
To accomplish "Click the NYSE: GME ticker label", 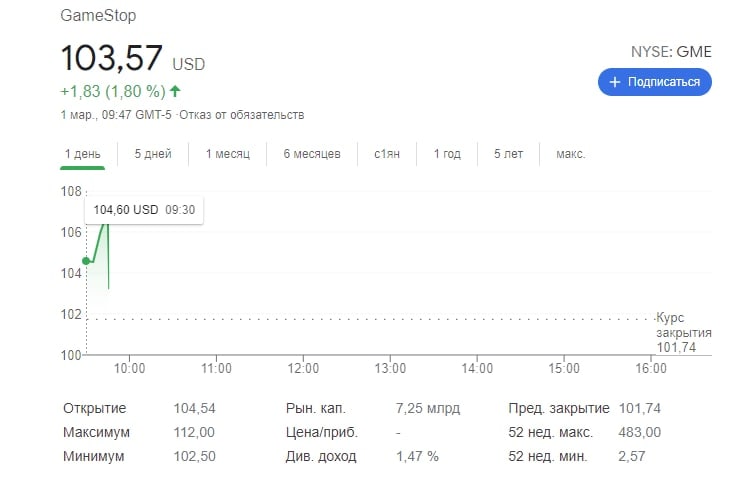I will coord(671,52).
